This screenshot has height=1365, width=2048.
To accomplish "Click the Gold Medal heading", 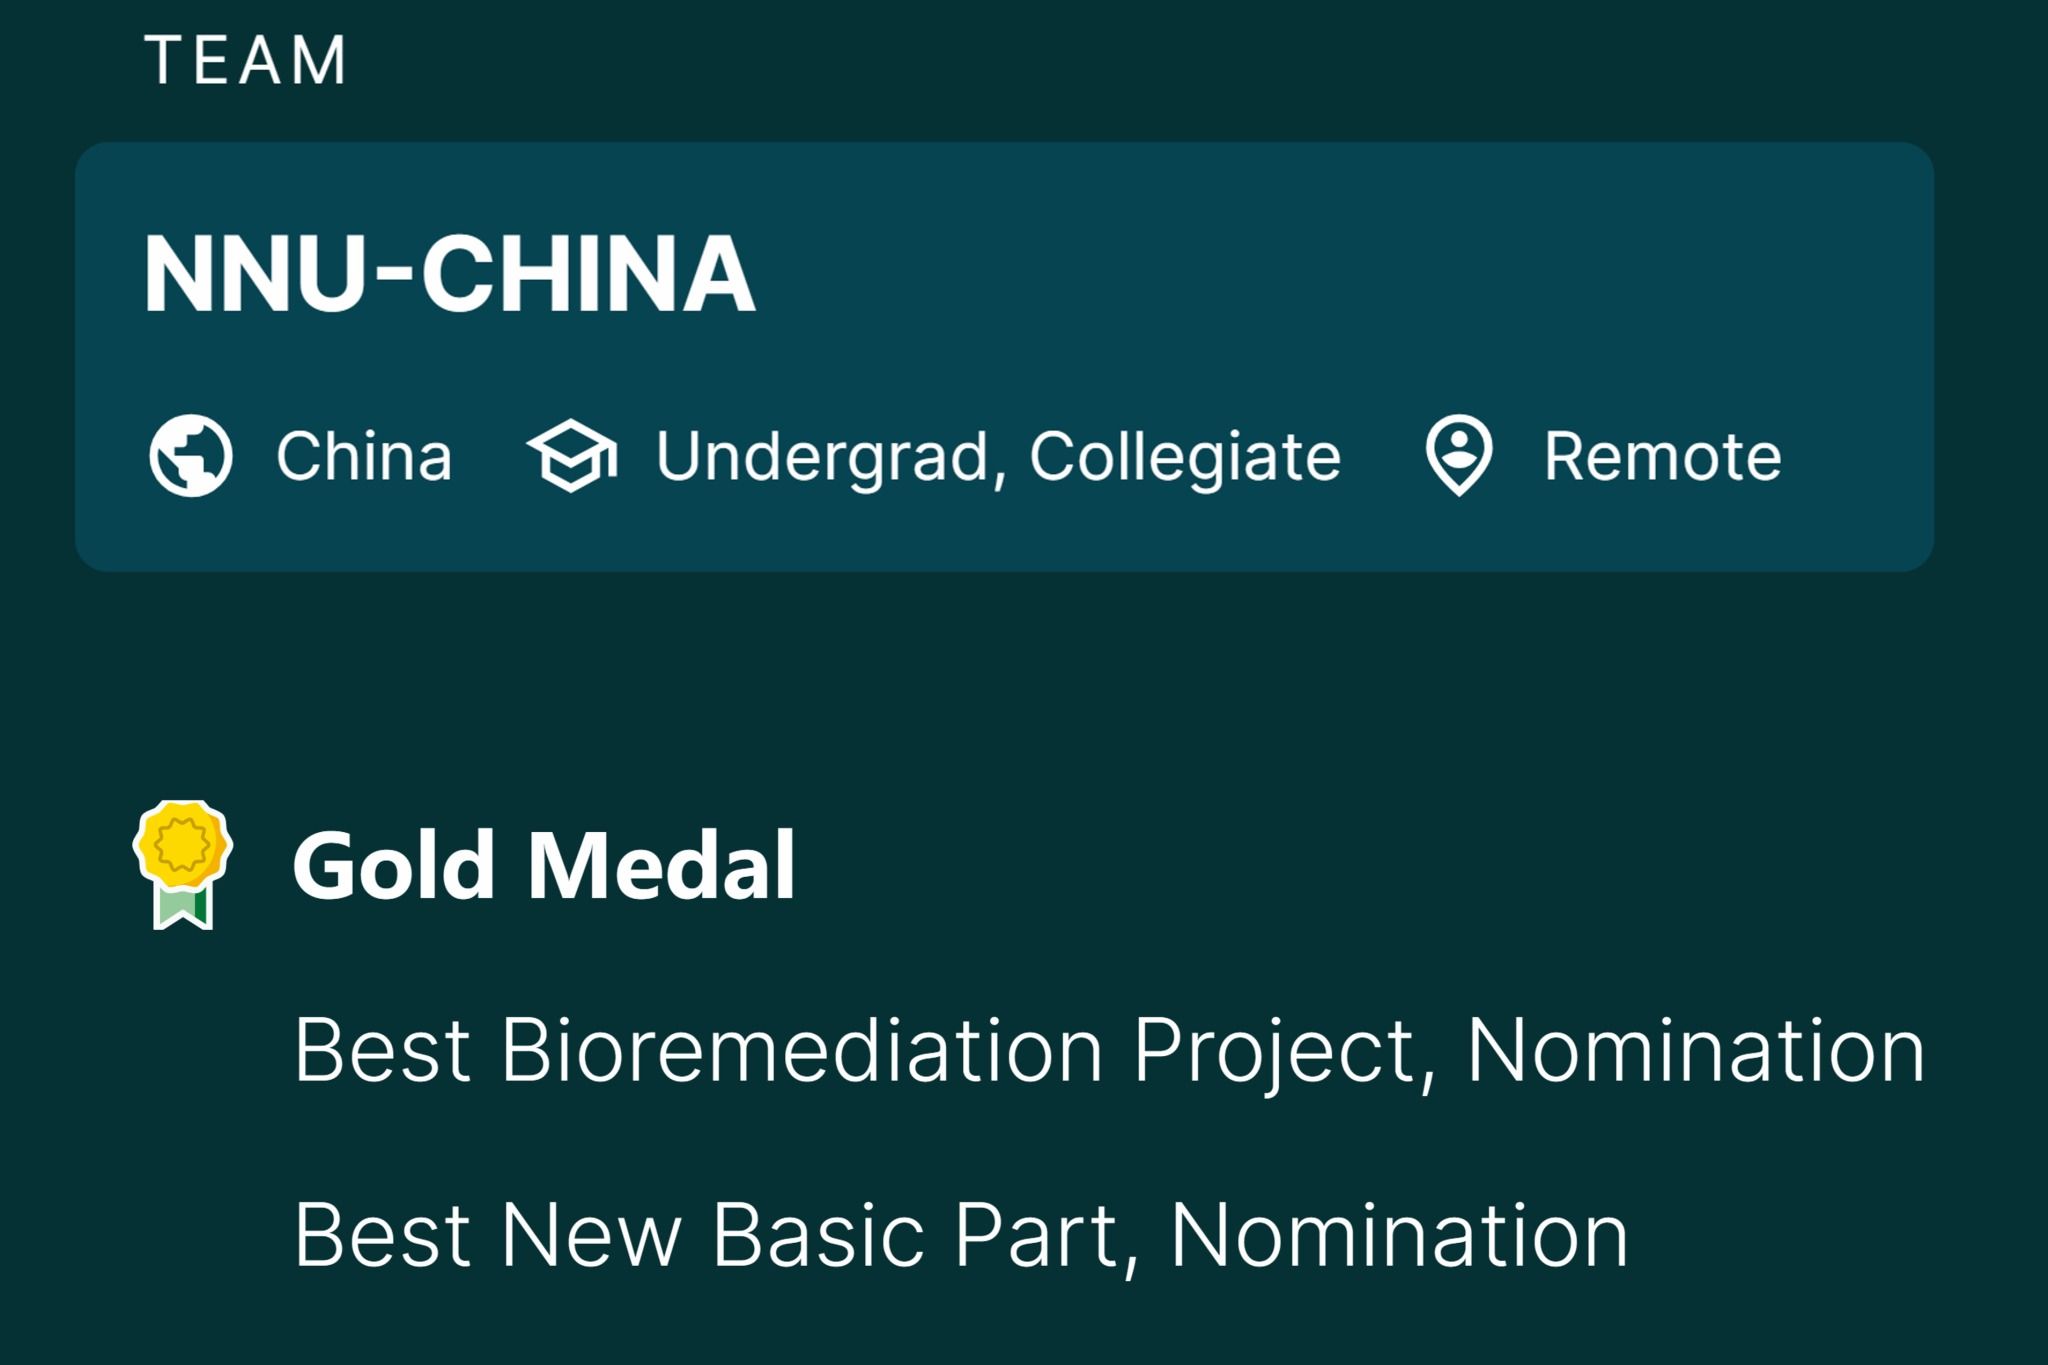I will 543,866.
